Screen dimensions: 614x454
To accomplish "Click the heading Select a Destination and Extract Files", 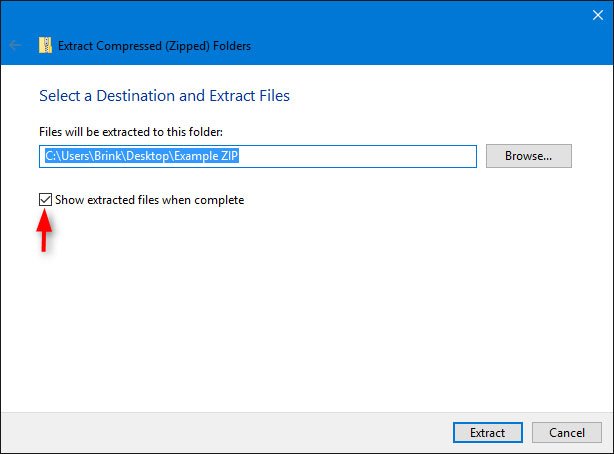I will coord(164,96).
